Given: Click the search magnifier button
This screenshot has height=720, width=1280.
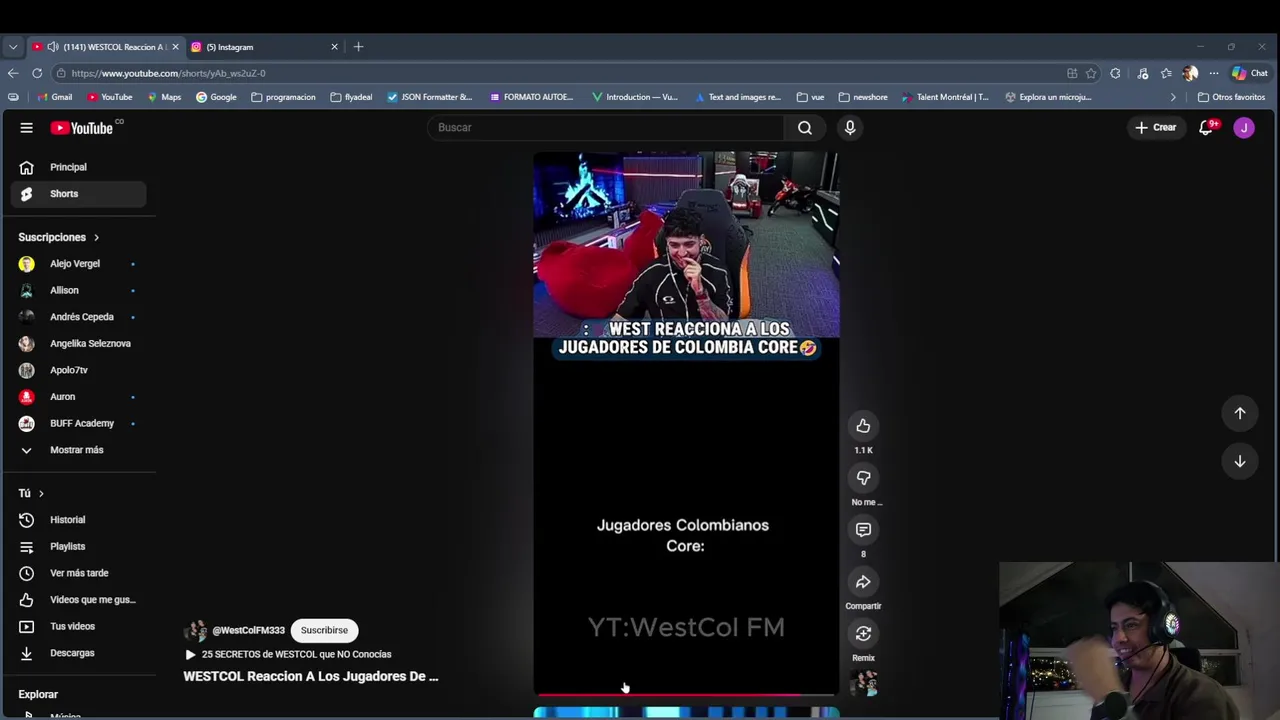Looking at the screenshot, I should pyautogui.click(x=805, y=128).
